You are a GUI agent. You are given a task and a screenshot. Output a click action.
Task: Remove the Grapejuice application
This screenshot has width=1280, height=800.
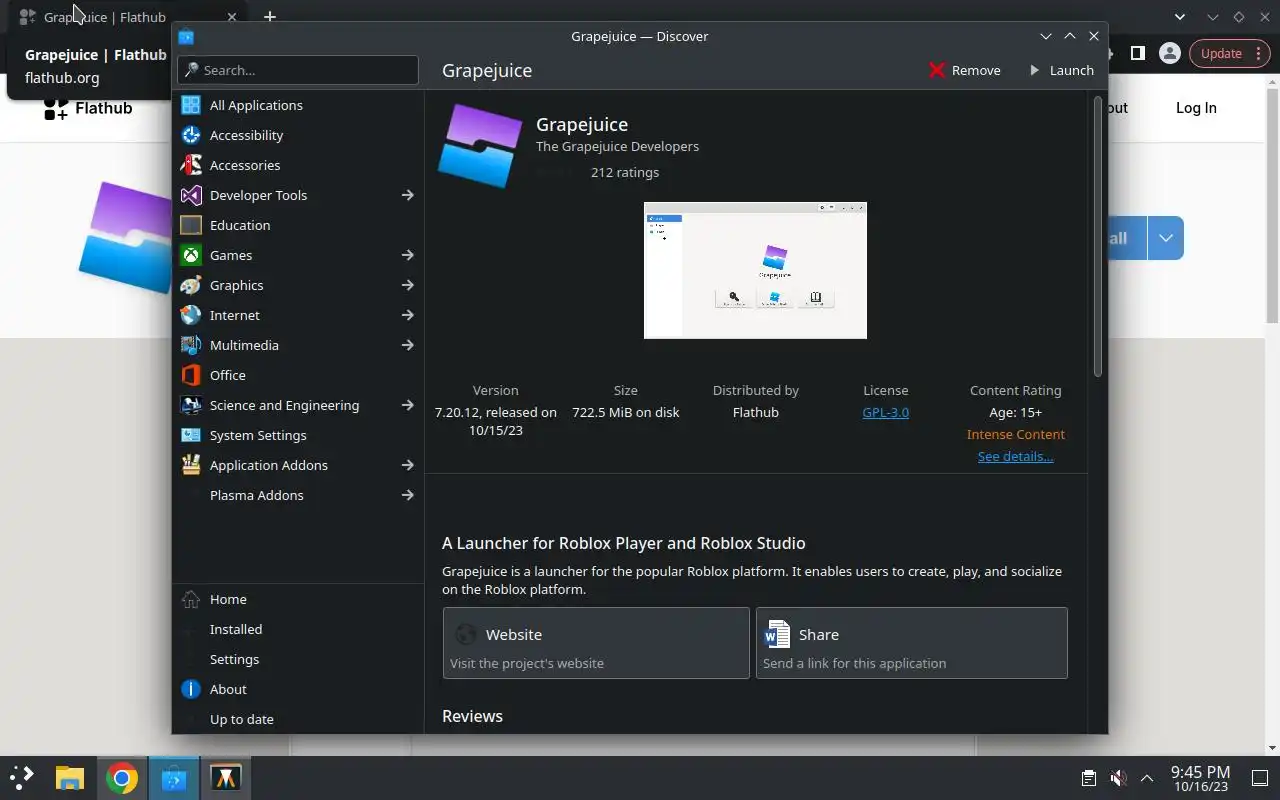point(965,70)
